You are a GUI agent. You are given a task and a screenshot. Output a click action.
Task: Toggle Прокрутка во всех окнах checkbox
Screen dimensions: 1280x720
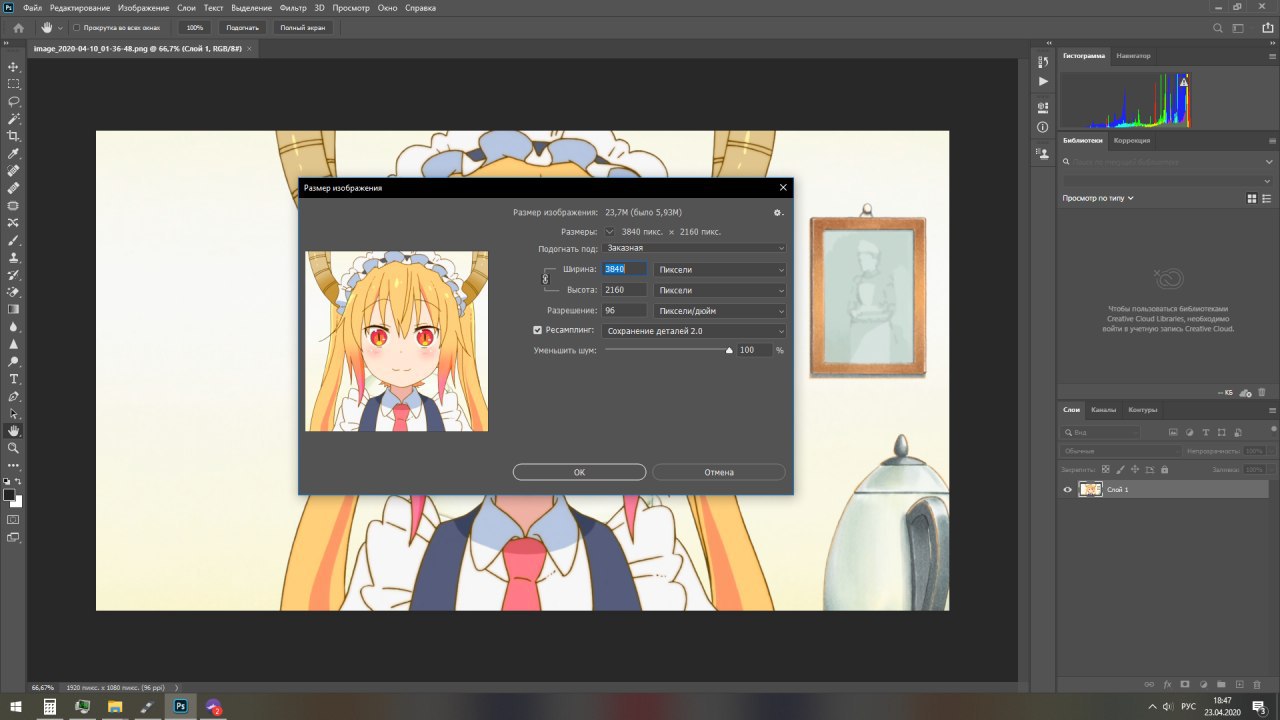77,28
